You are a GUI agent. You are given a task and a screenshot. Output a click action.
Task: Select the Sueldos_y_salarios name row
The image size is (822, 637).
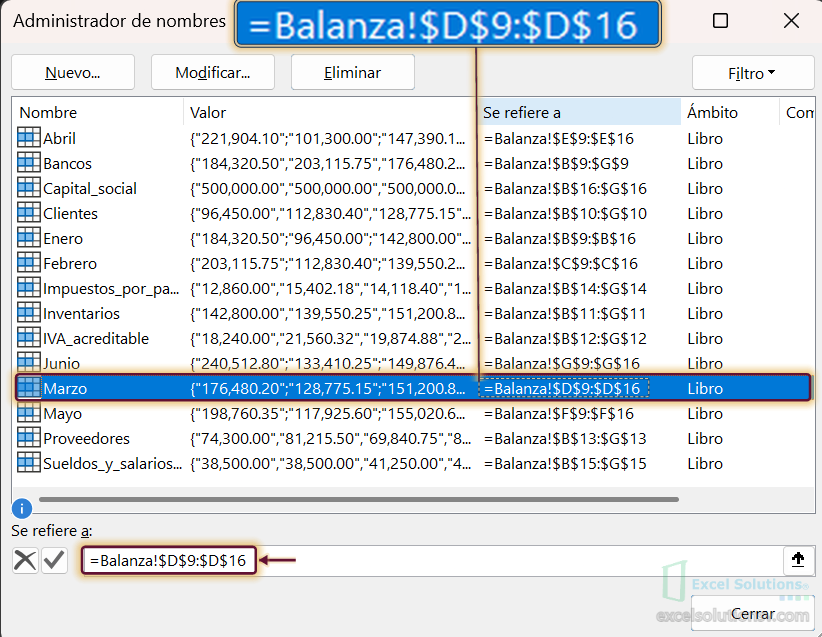(413, 463)
